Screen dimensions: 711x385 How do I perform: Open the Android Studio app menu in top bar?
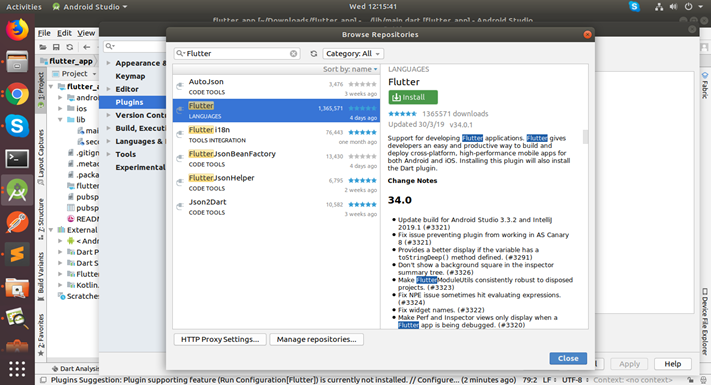click(90, 7)
